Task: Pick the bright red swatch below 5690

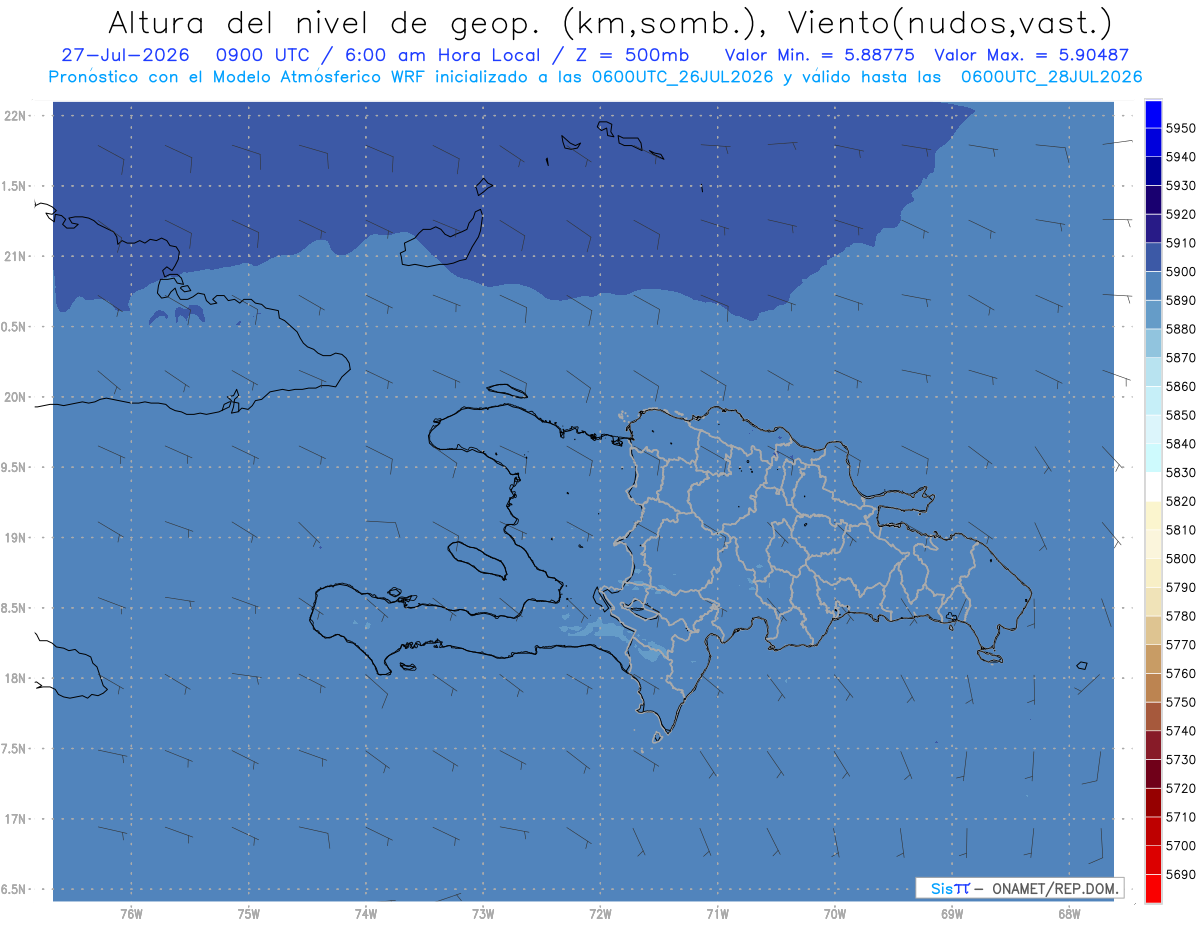Action: pyautogui.click(x=1153, y=888)
